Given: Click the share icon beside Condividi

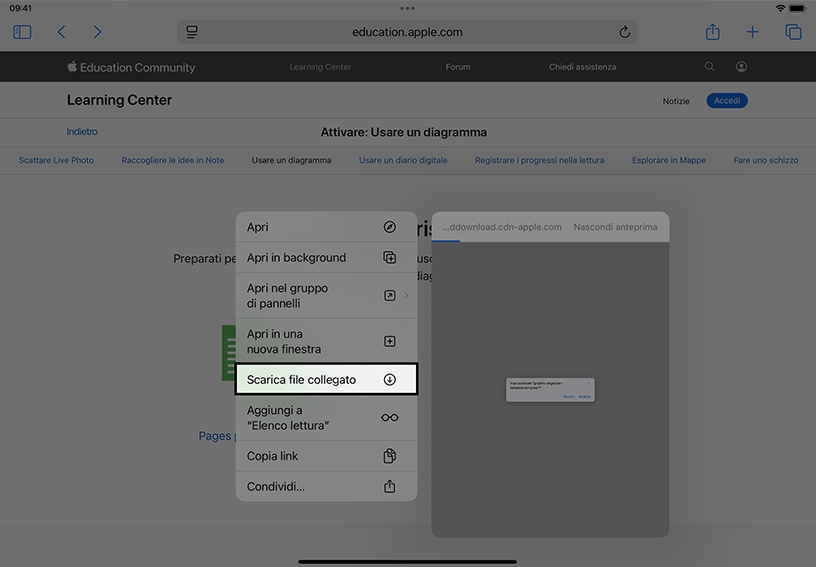Looking at the screenshot, I should click(389, 486).
